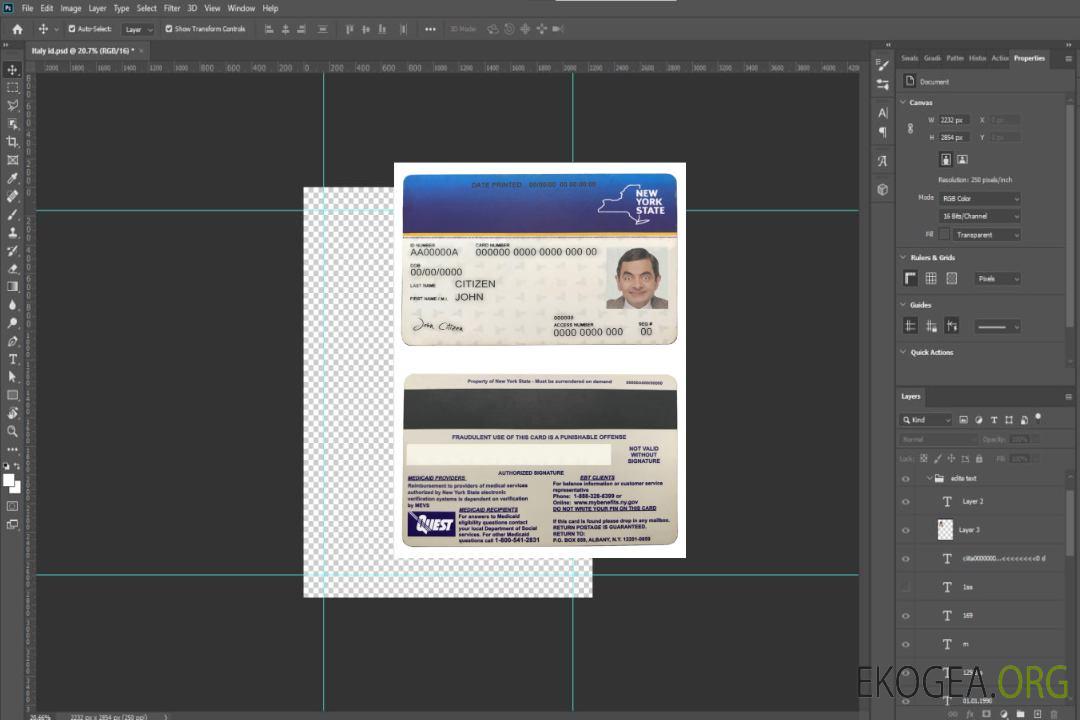Select the Crop tool in the toolbar
This screenshot has height=720, width=1080.
tap(13, 142)
